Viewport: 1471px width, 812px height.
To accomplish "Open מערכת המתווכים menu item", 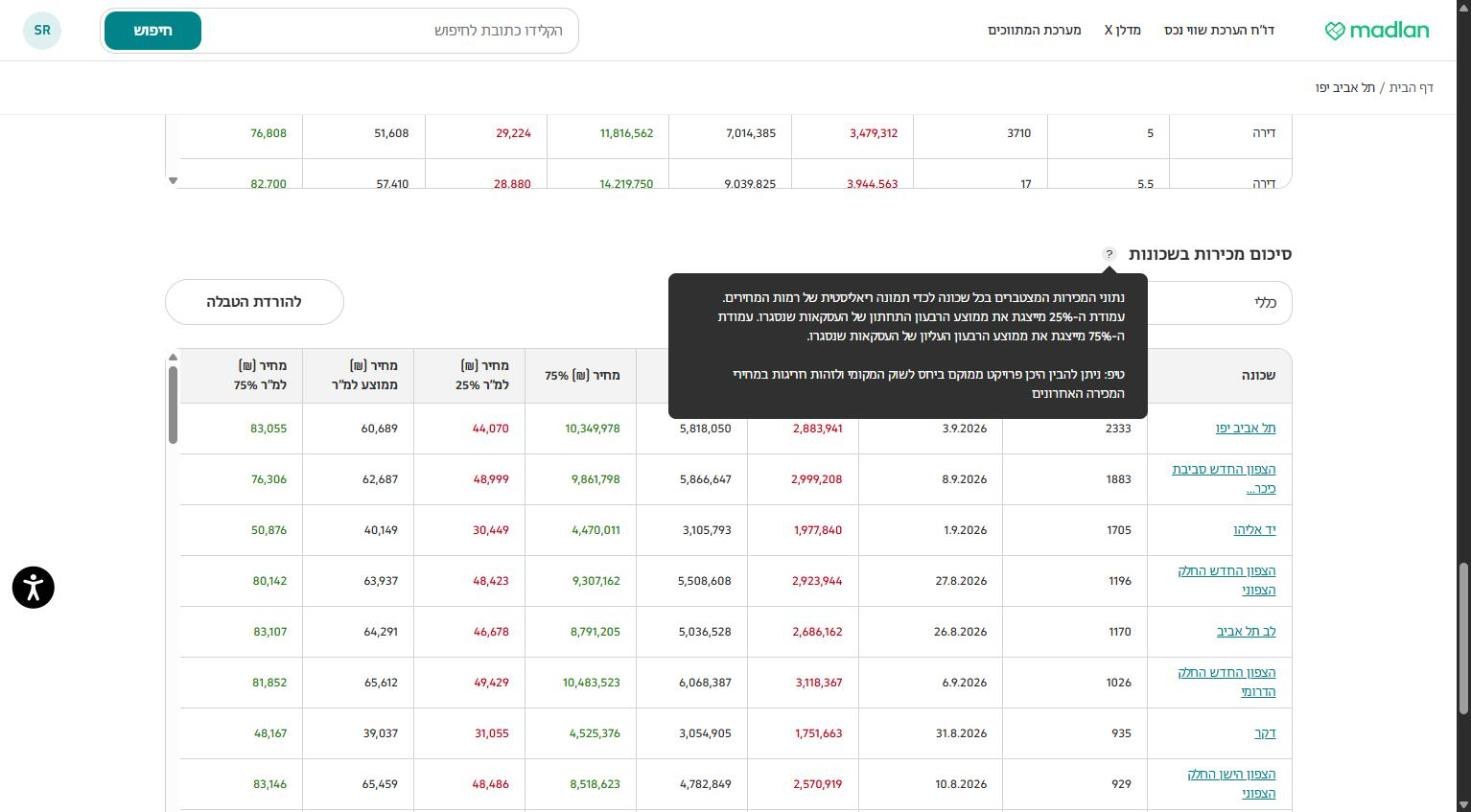I will tap(1035, 30).
